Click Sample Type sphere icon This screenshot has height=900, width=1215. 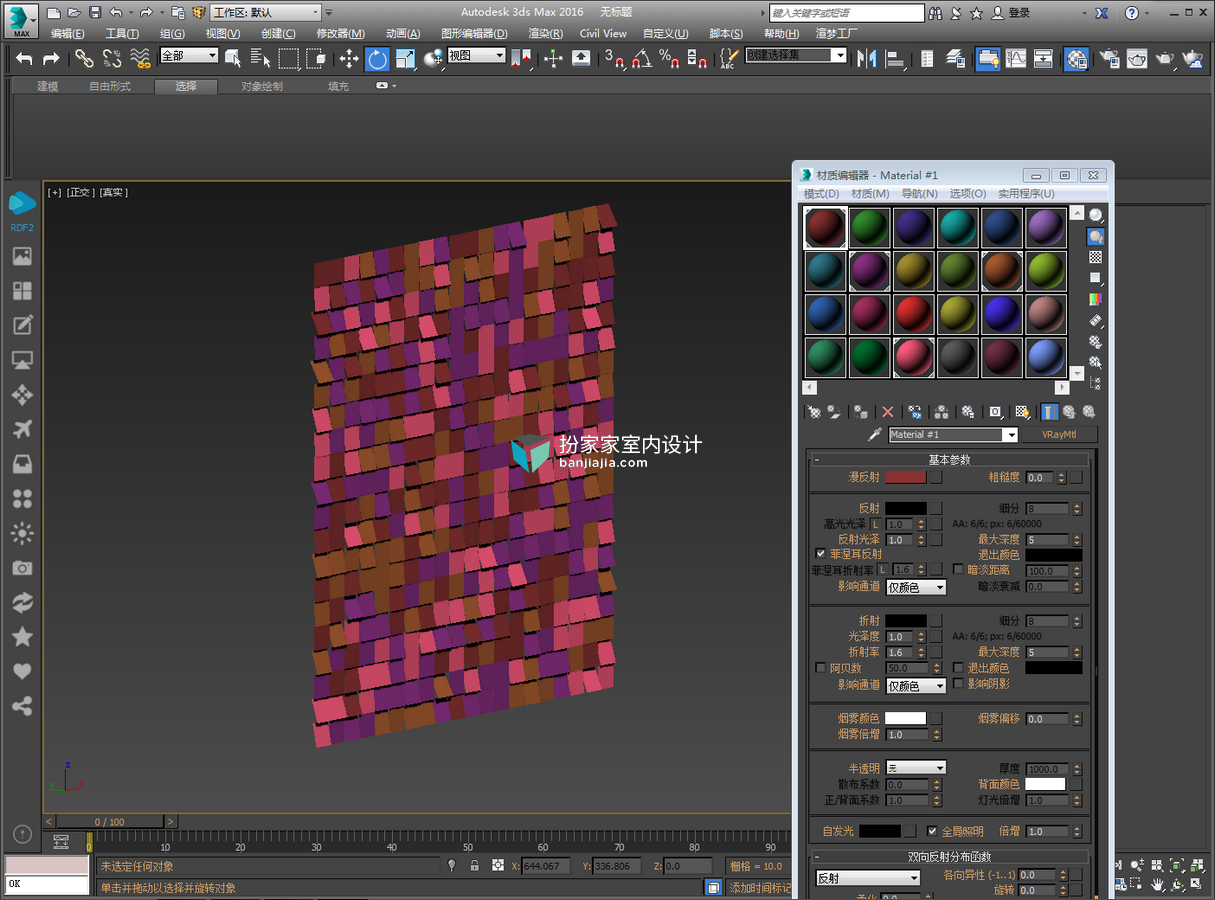[1096, 215]
